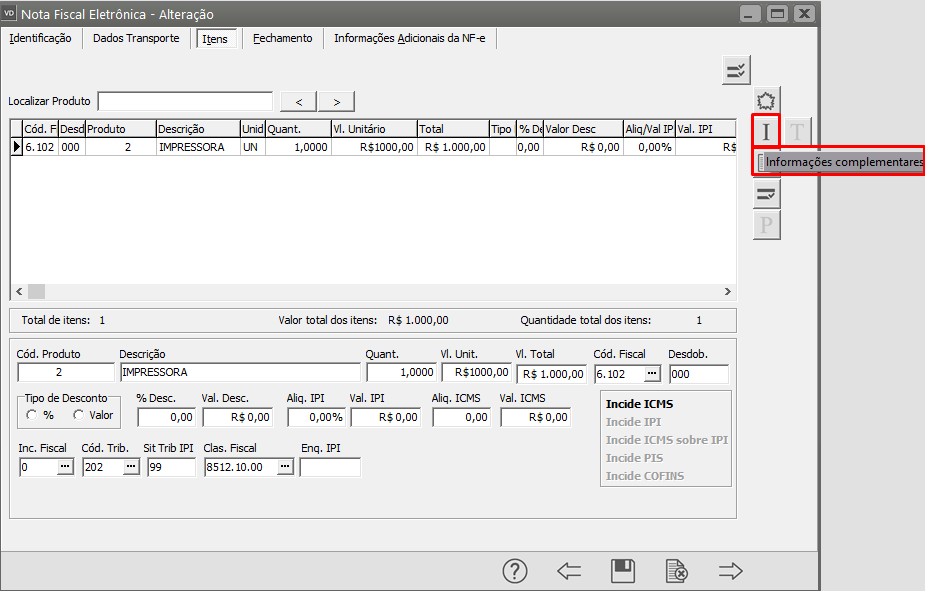
Task: Select the 'Valor' discount type radio button
Action: coord(79,415)
